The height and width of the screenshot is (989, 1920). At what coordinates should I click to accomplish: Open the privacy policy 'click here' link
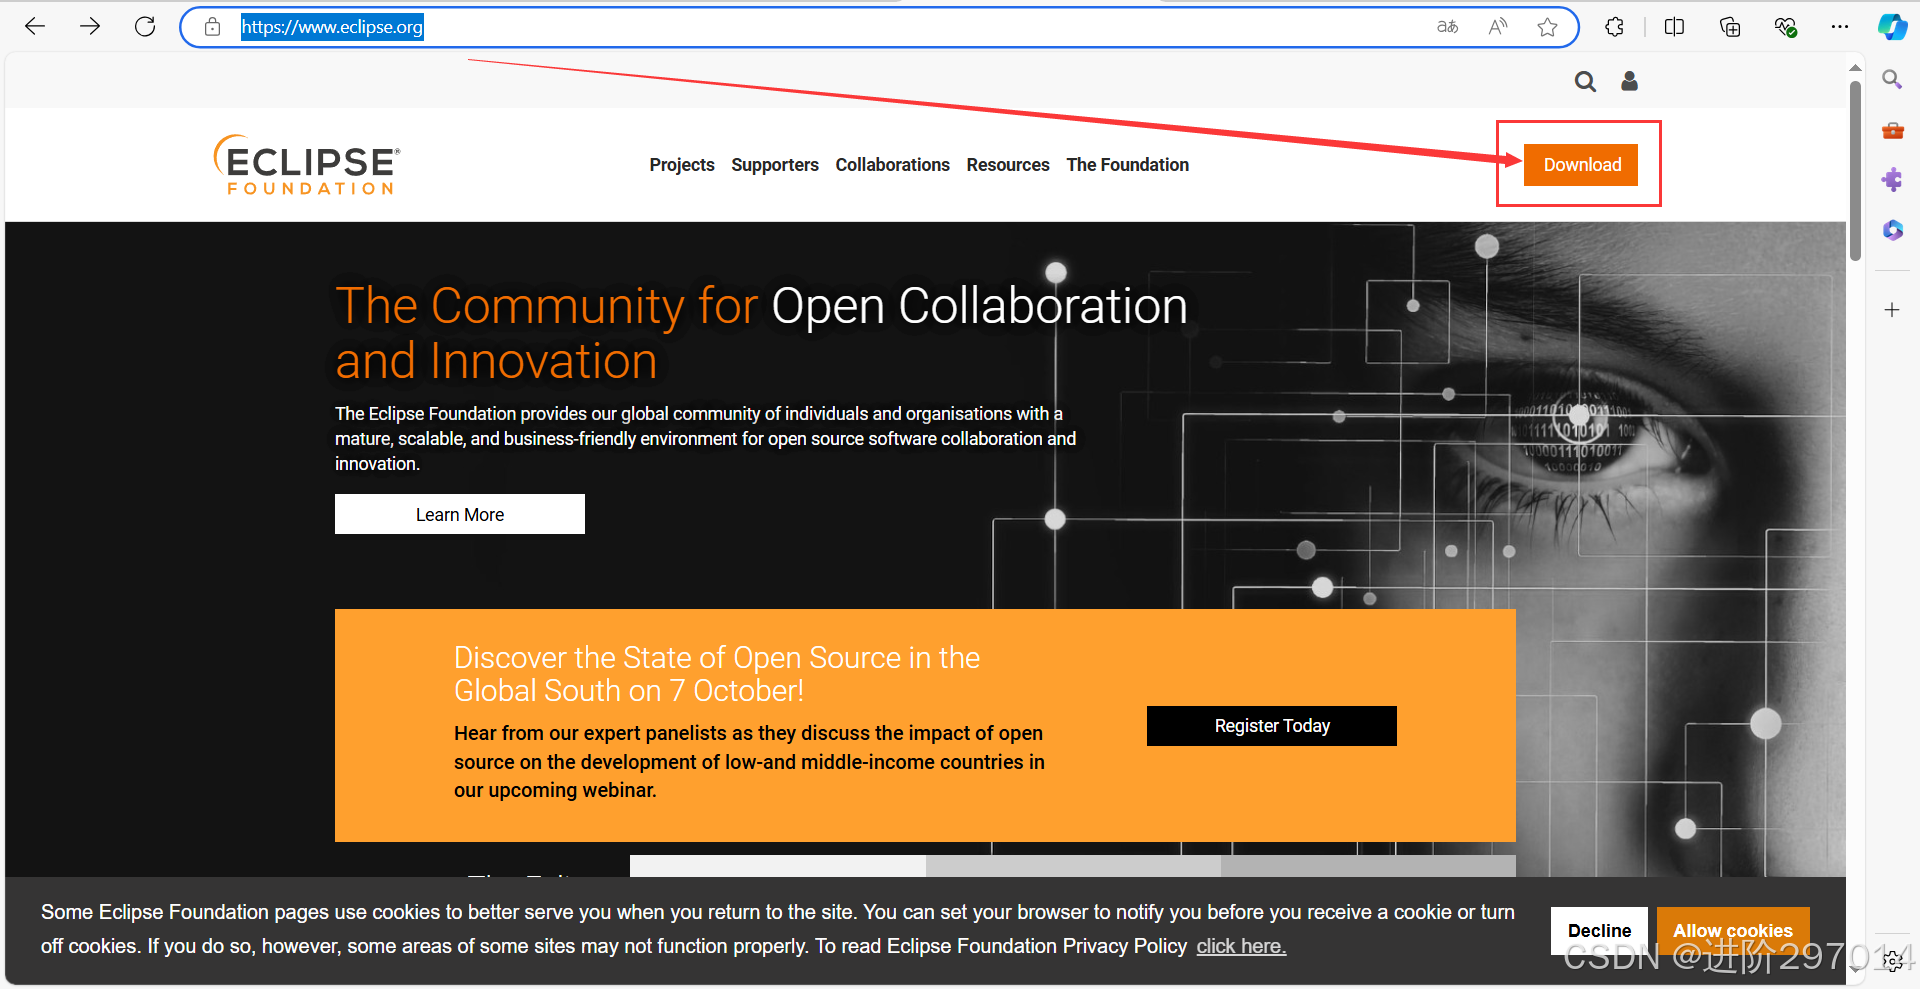pyautogui.click(x=1241, y=946)
